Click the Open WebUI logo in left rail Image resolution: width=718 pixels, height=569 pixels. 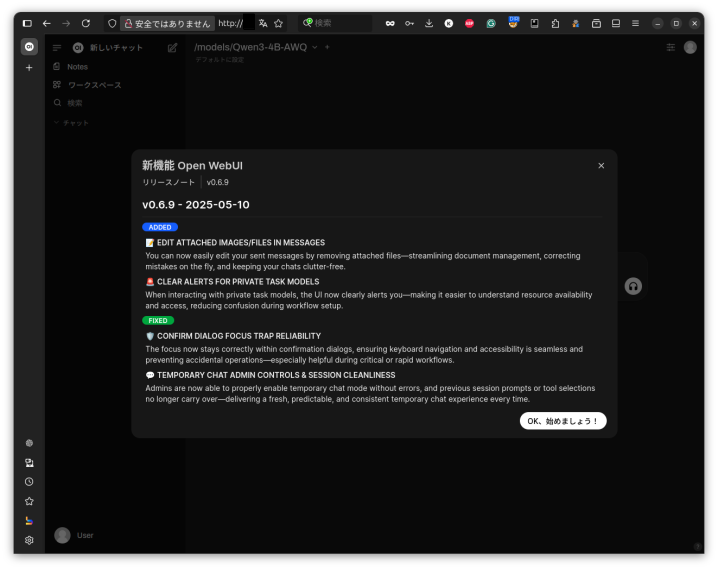point(29,47)
